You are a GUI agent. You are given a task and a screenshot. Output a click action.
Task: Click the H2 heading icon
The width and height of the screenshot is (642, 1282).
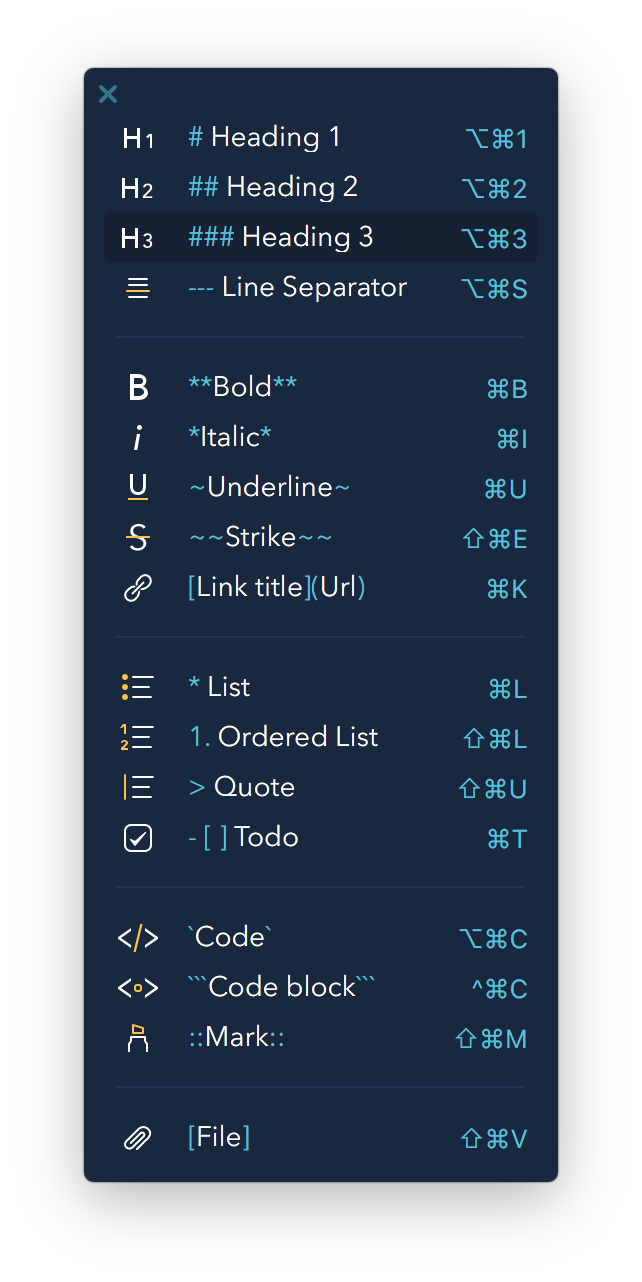point(137,188)
